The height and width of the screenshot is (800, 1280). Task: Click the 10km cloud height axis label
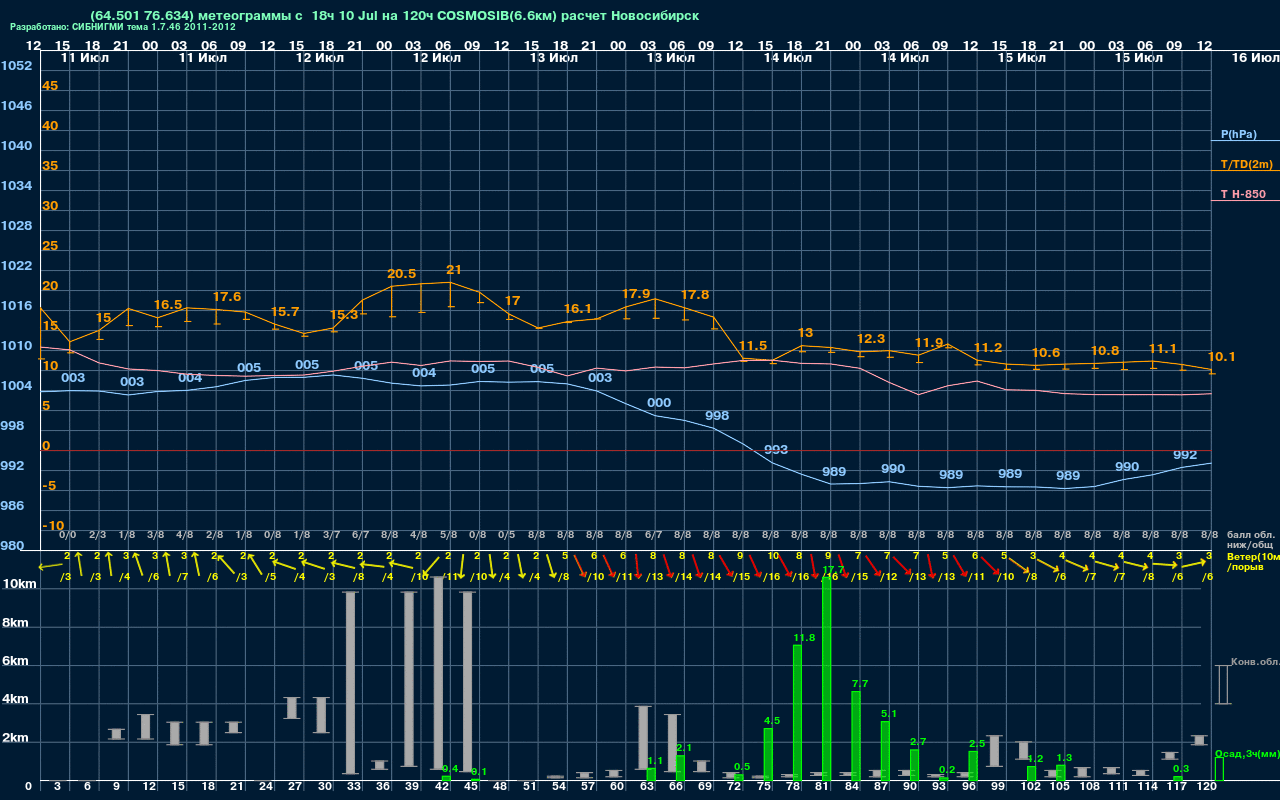tap(18, 584)
